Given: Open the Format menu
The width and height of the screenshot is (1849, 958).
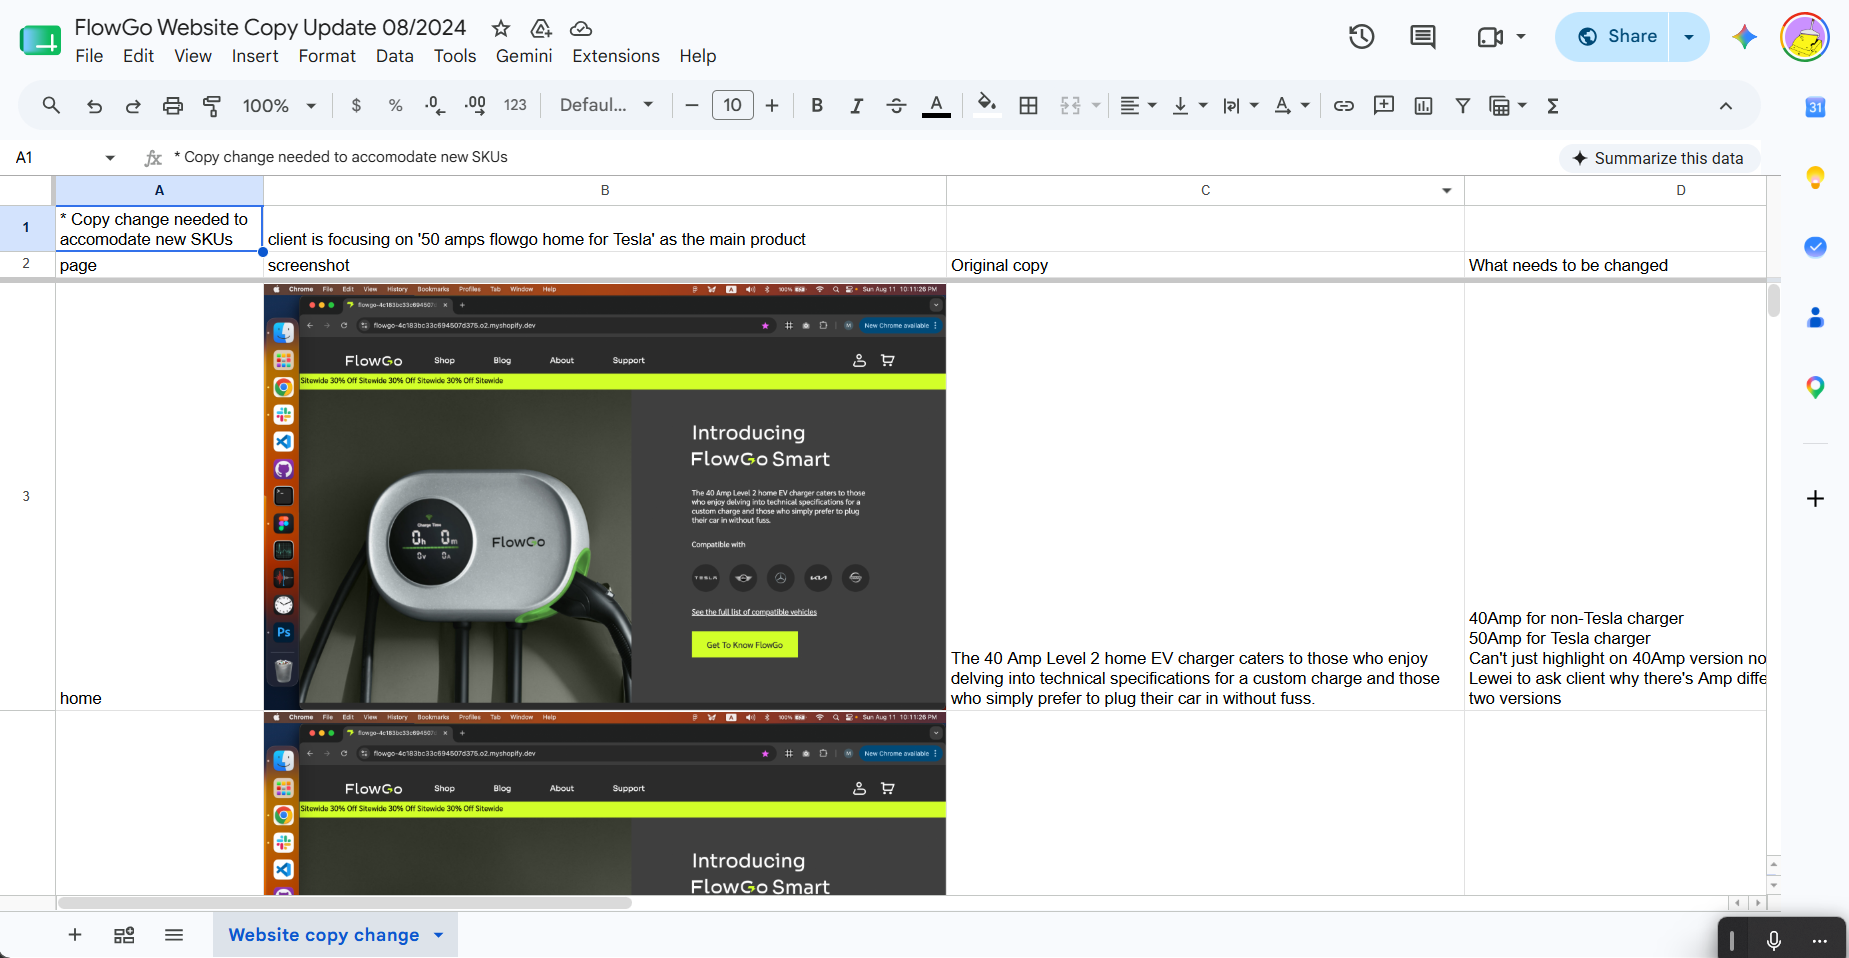Looking at the screenshot, I should tap(327, 56).
